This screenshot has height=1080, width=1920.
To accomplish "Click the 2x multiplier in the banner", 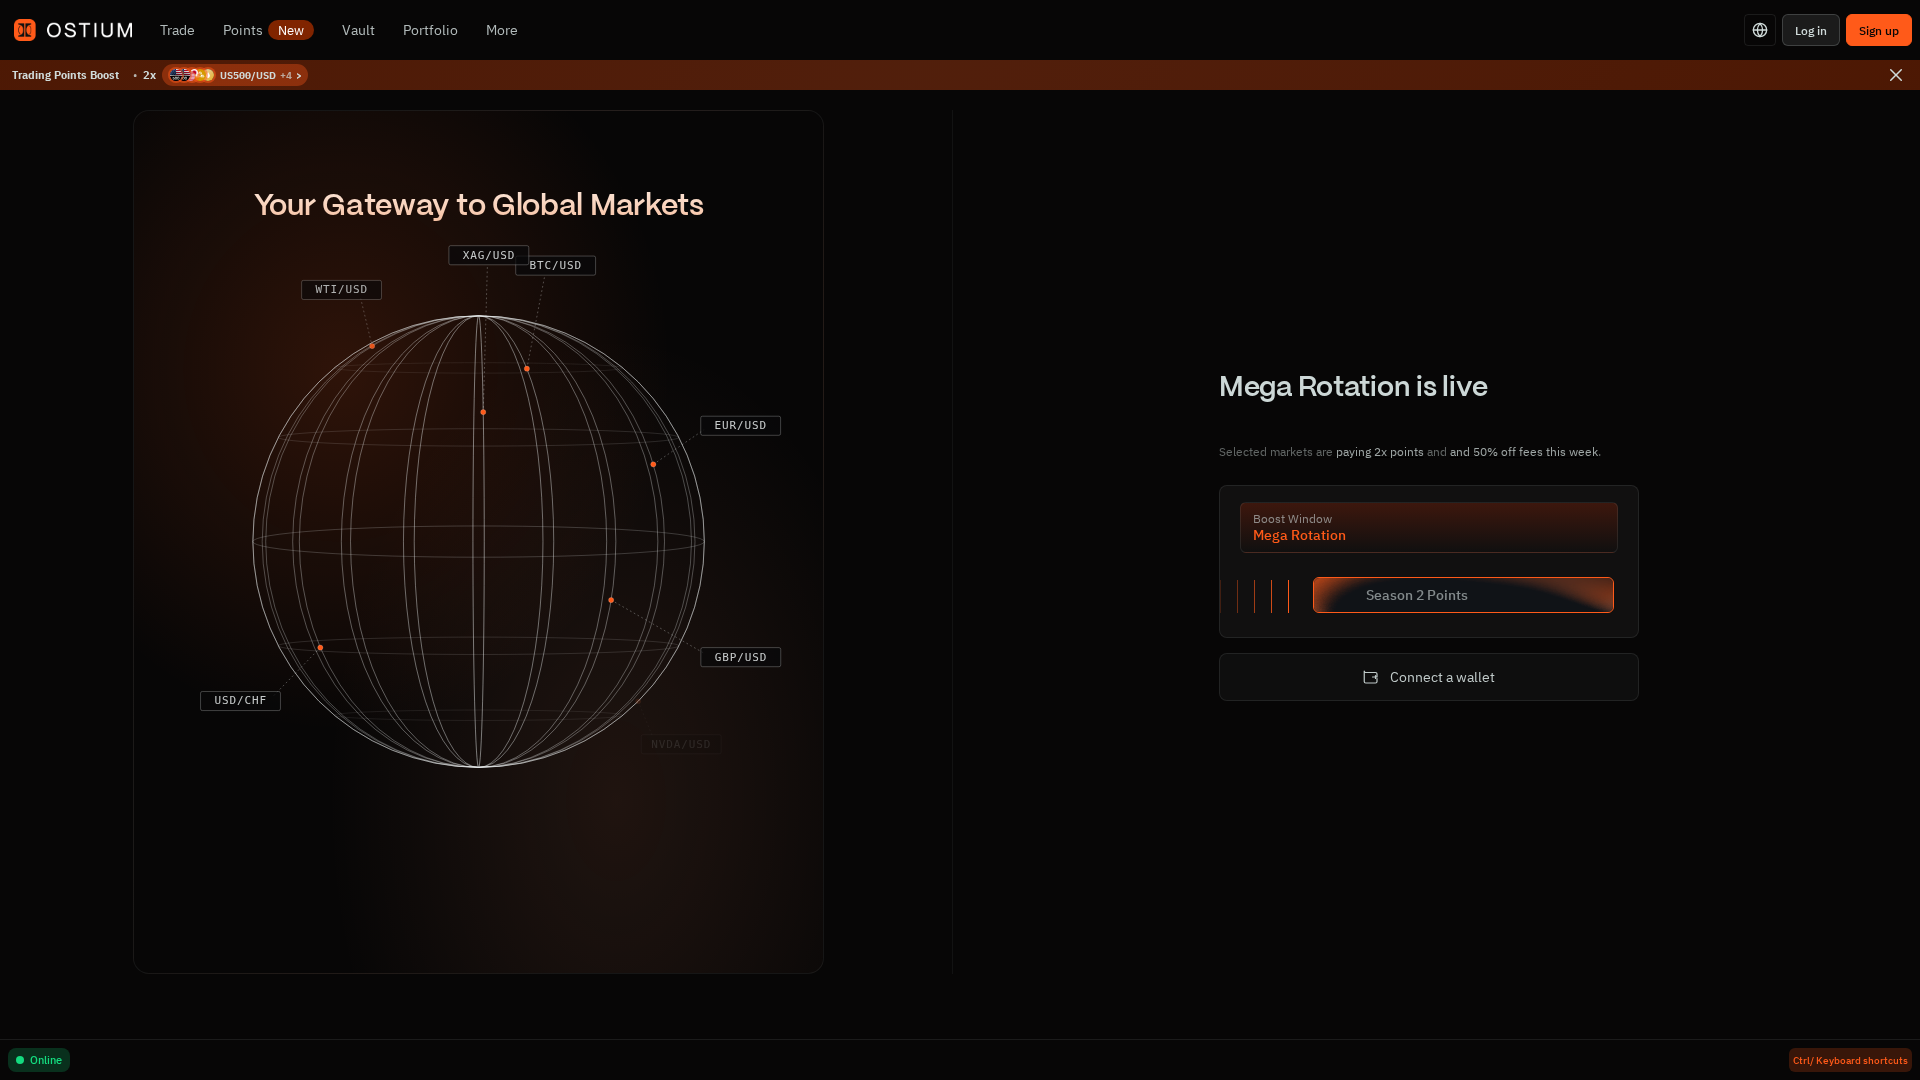I will tap(149, 75).
